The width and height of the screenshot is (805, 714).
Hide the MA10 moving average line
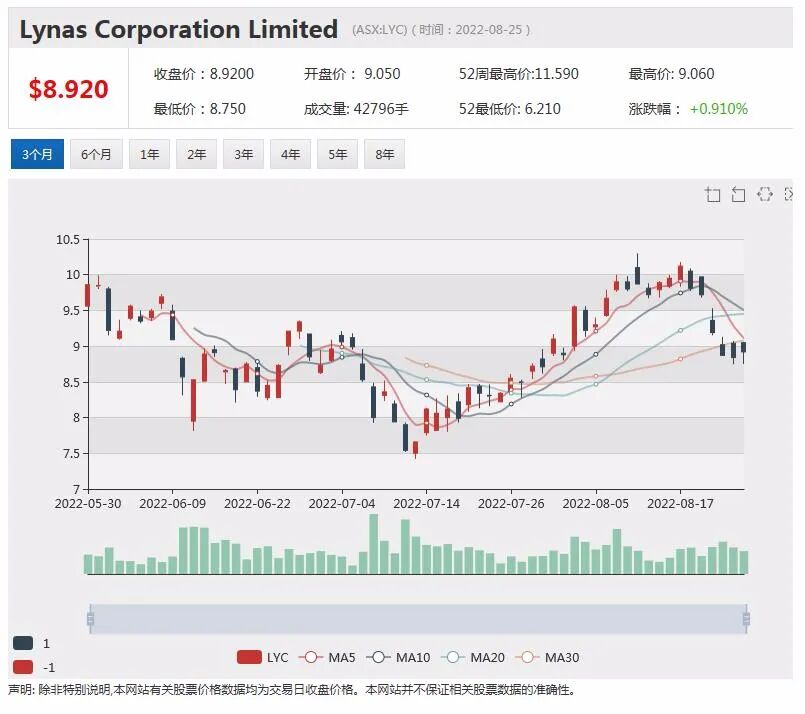click(398, 658)
